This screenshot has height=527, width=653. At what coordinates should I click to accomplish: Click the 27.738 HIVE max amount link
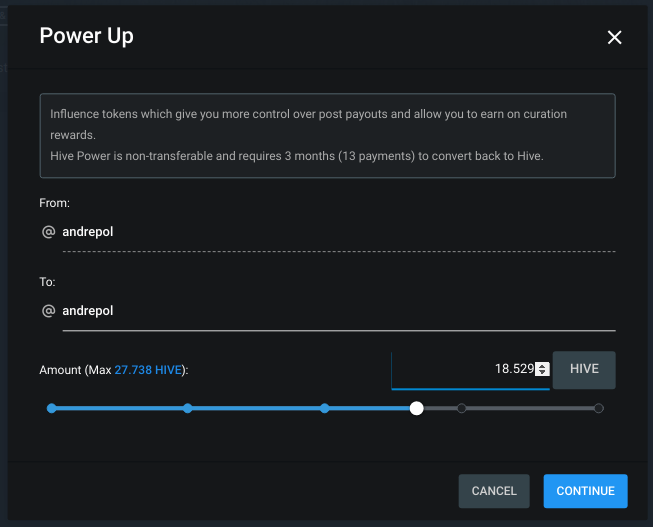148,370
